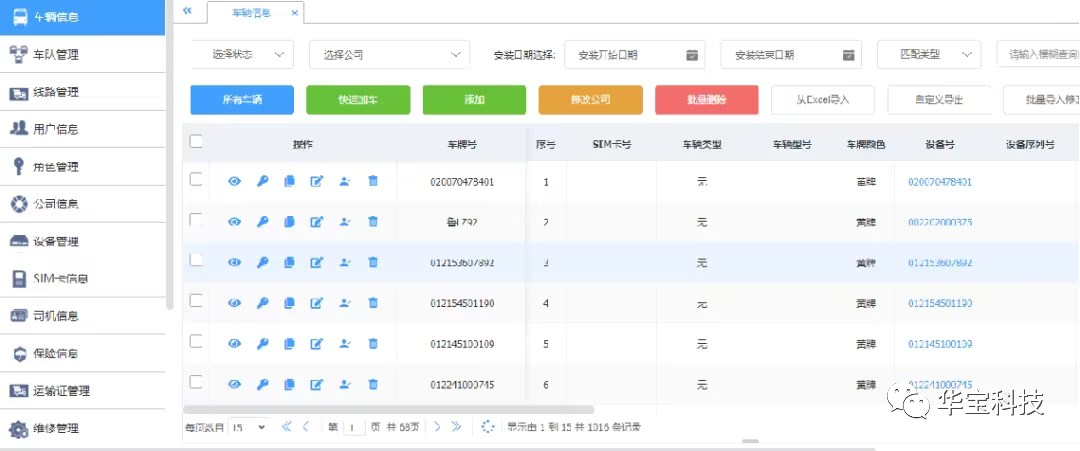Edit icon for vehicle 012241000745
1080x451 pixels.
[x=317, y=384]
